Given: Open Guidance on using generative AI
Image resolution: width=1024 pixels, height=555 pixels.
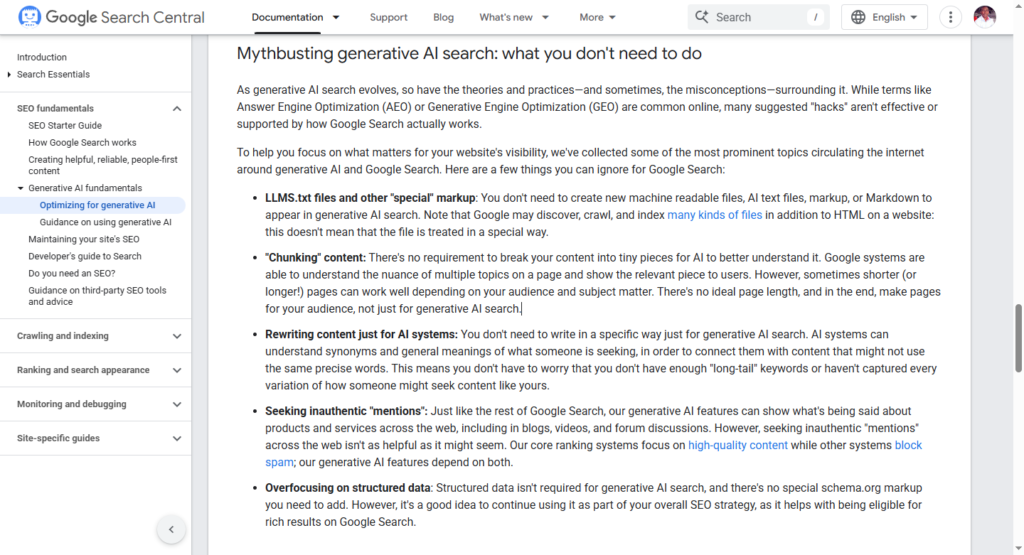Looking at the screenshot, I should coord(105,222).
